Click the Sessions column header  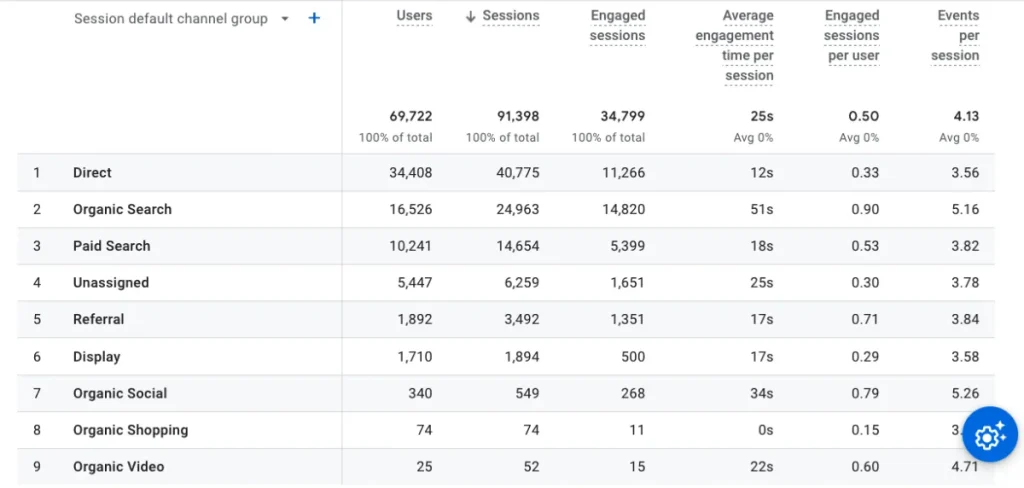tap(510, 16)
